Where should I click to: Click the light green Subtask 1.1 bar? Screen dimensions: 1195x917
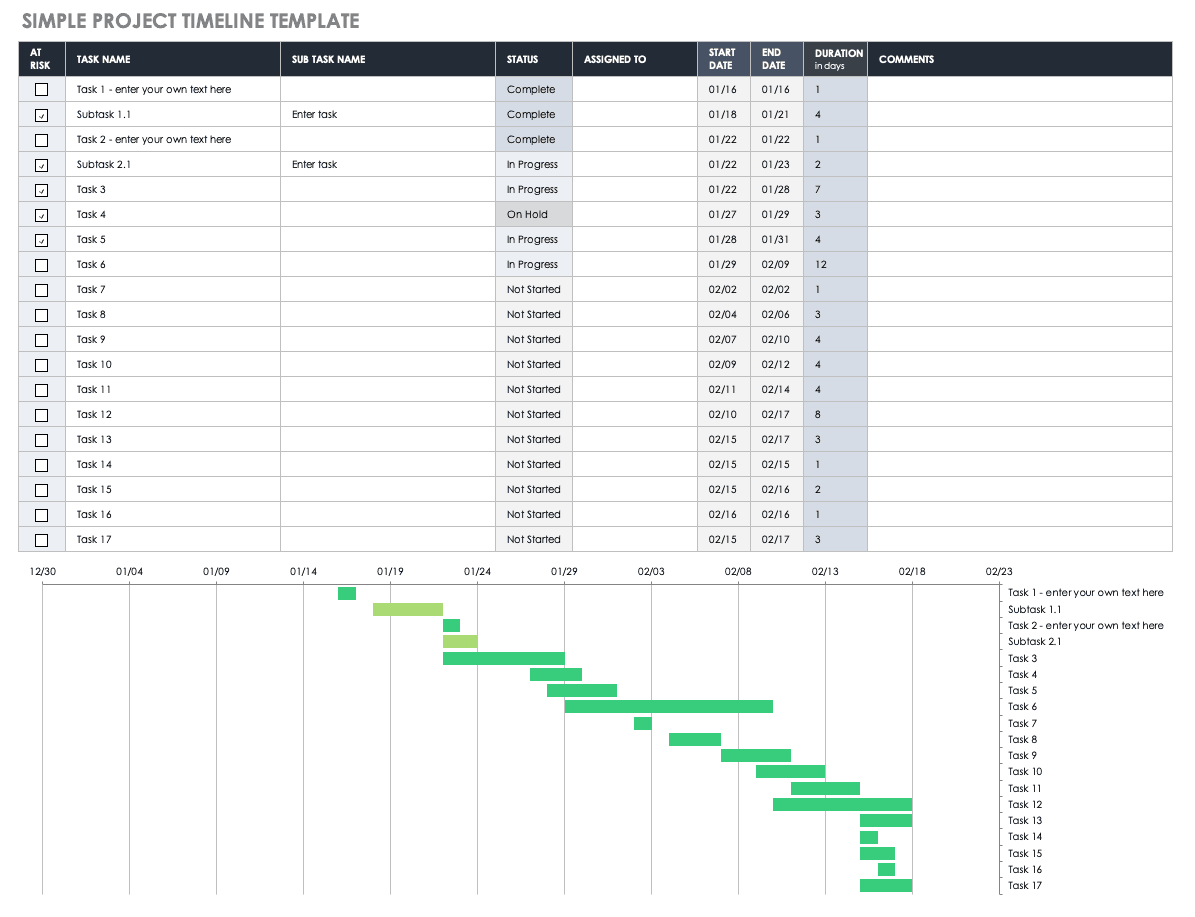coord(408,609)
